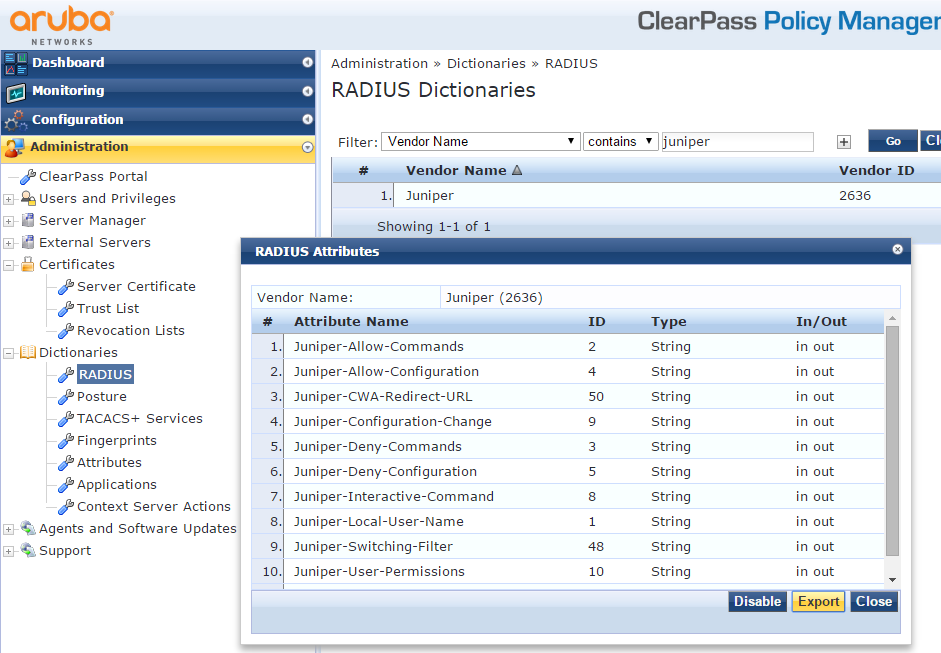Click the Configuration gears icon
Screen dimensions: 941x653
[x=16, y=121]
